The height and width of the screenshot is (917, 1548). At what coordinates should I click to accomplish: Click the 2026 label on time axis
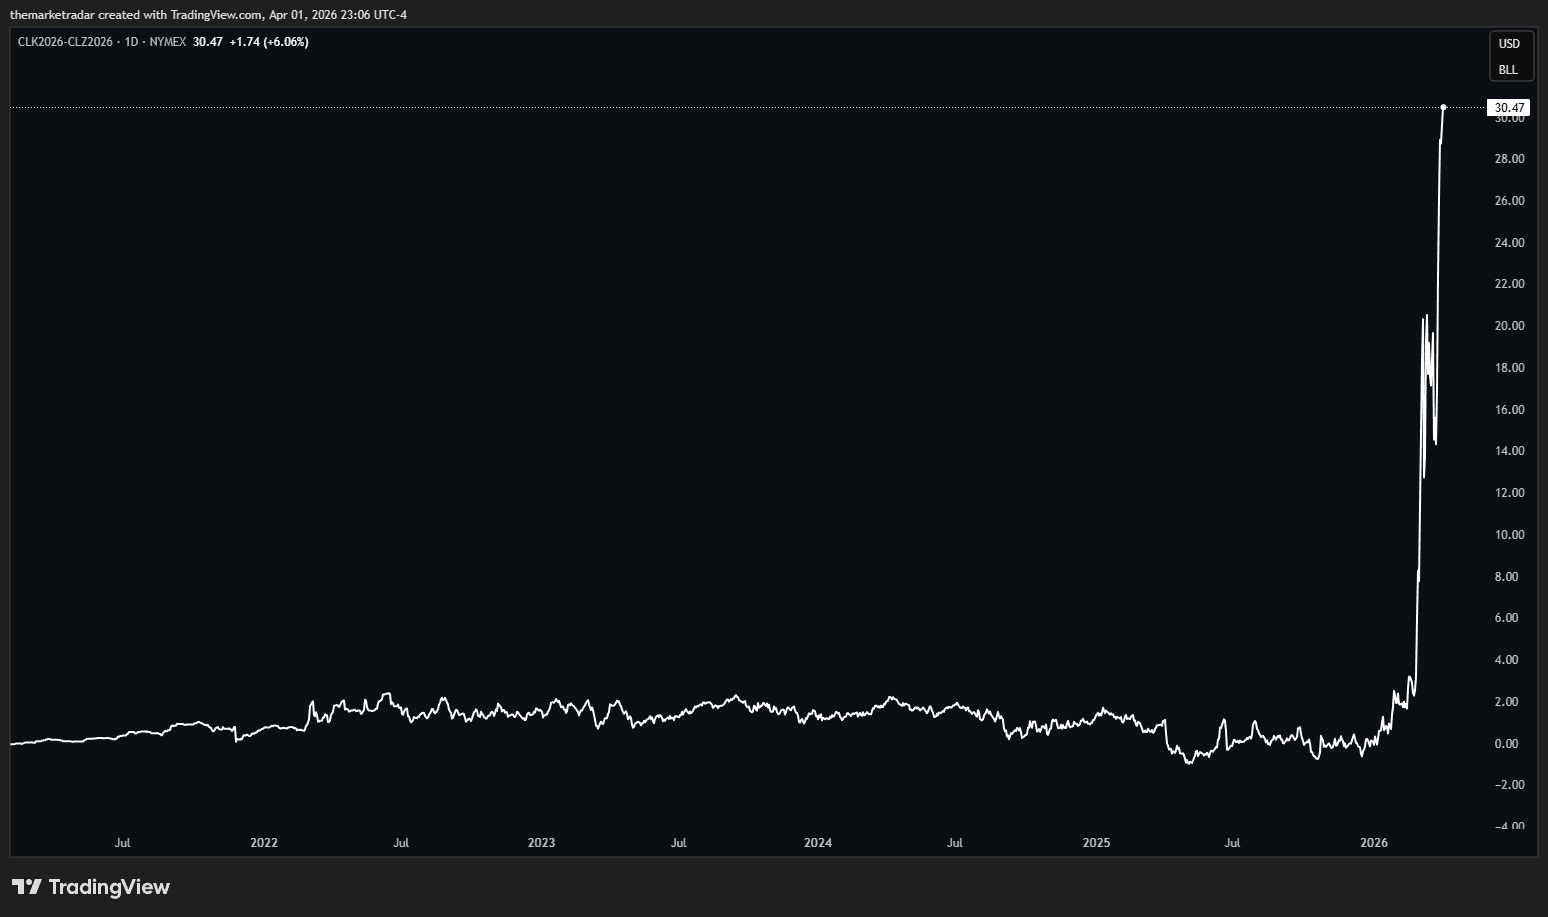coord(1374,843)
